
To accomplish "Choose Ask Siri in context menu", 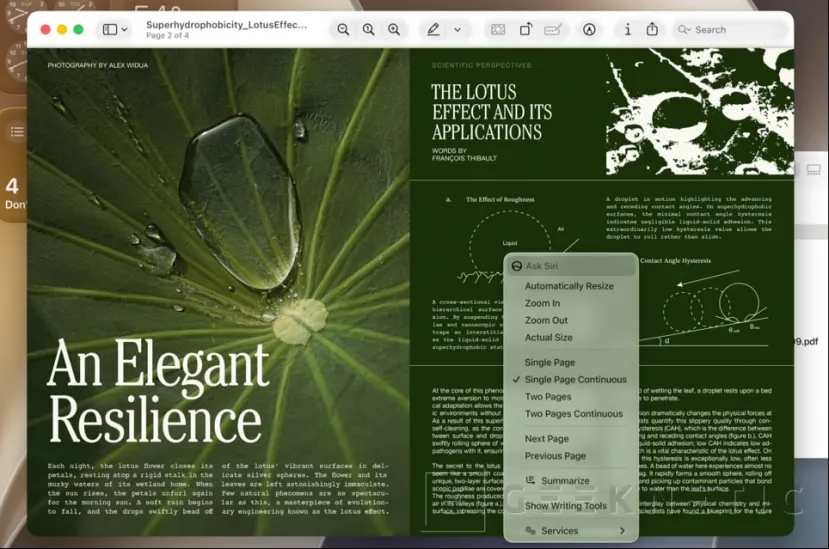I will click(x=571, y=266).
